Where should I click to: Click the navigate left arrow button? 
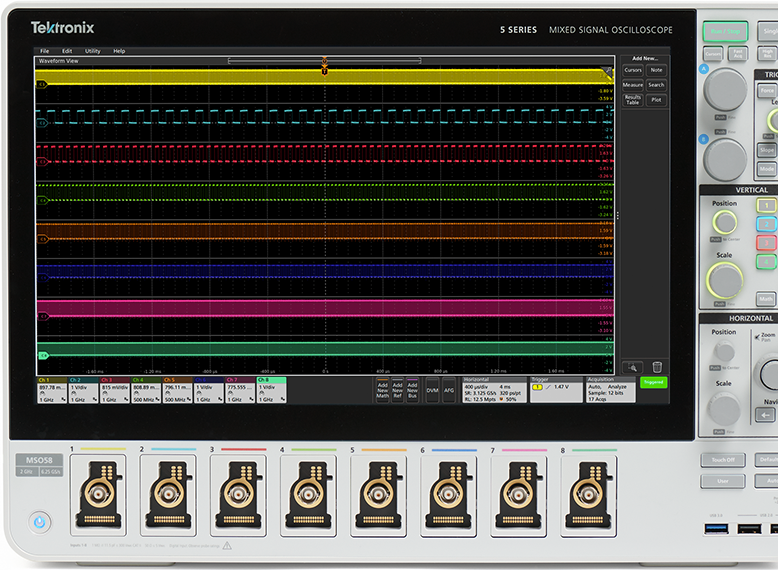766,415
